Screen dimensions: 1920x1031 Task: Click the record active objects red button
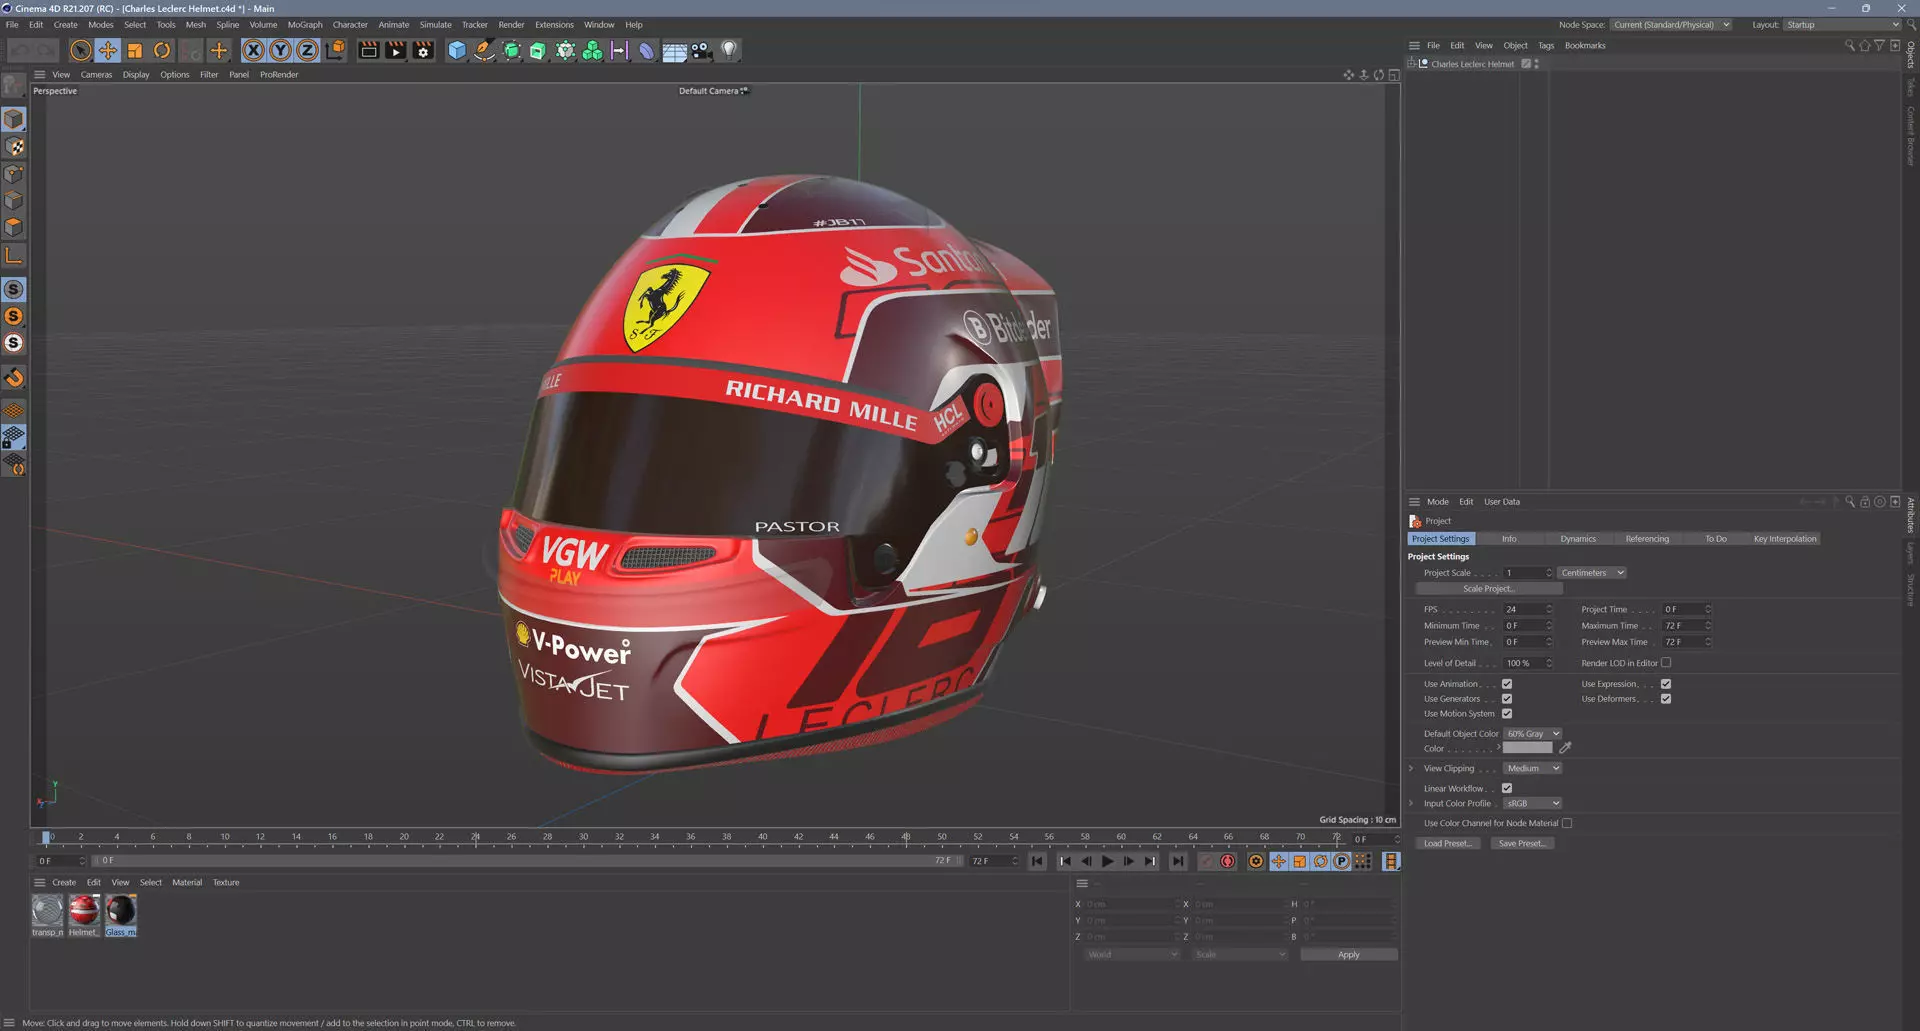1228,861
